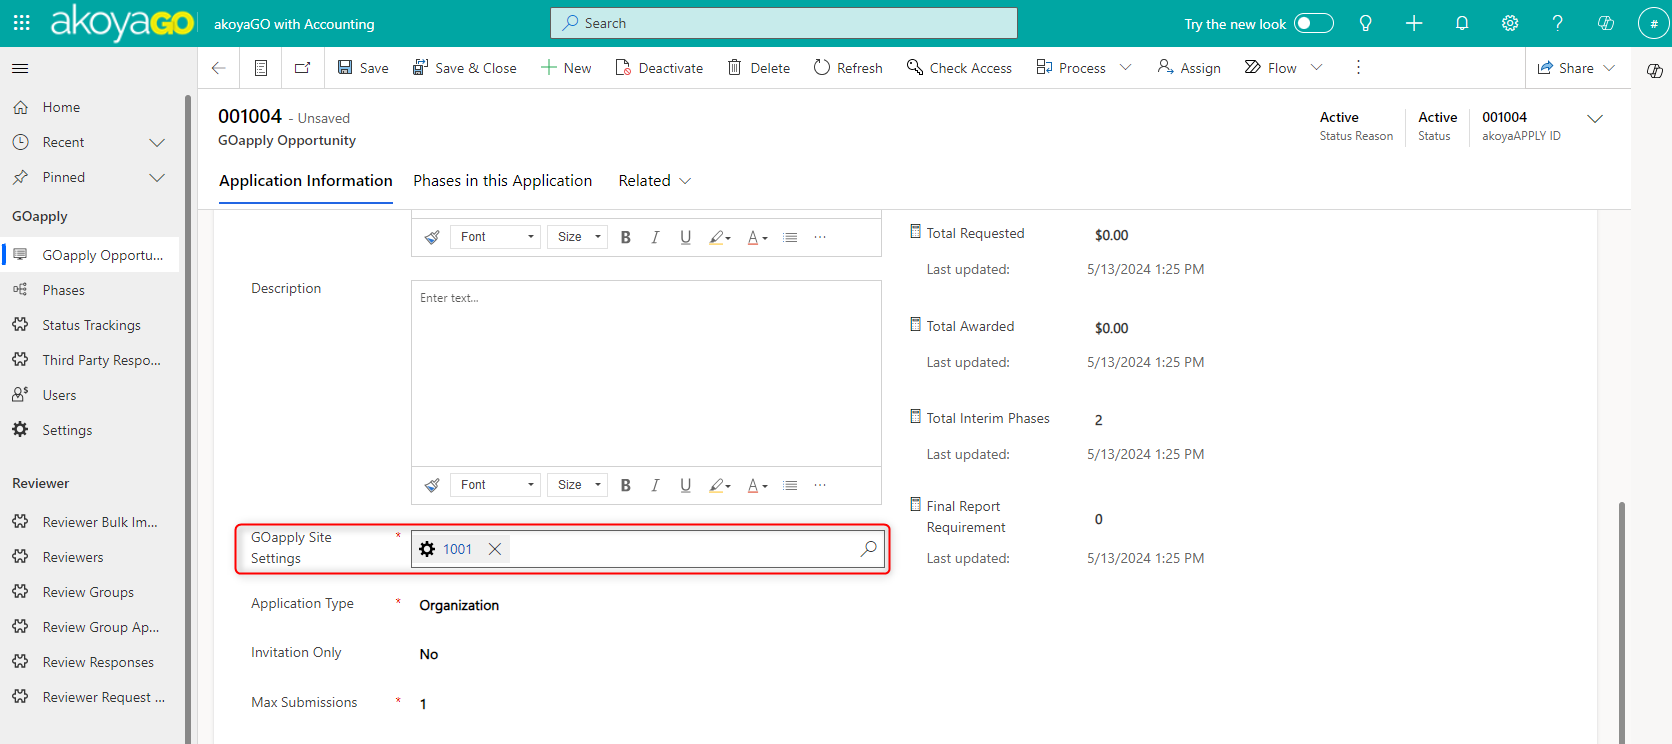Viewport: 1672px width, 744px height.
Task: Open the Related tab dropdown
Action: point(655,181)
